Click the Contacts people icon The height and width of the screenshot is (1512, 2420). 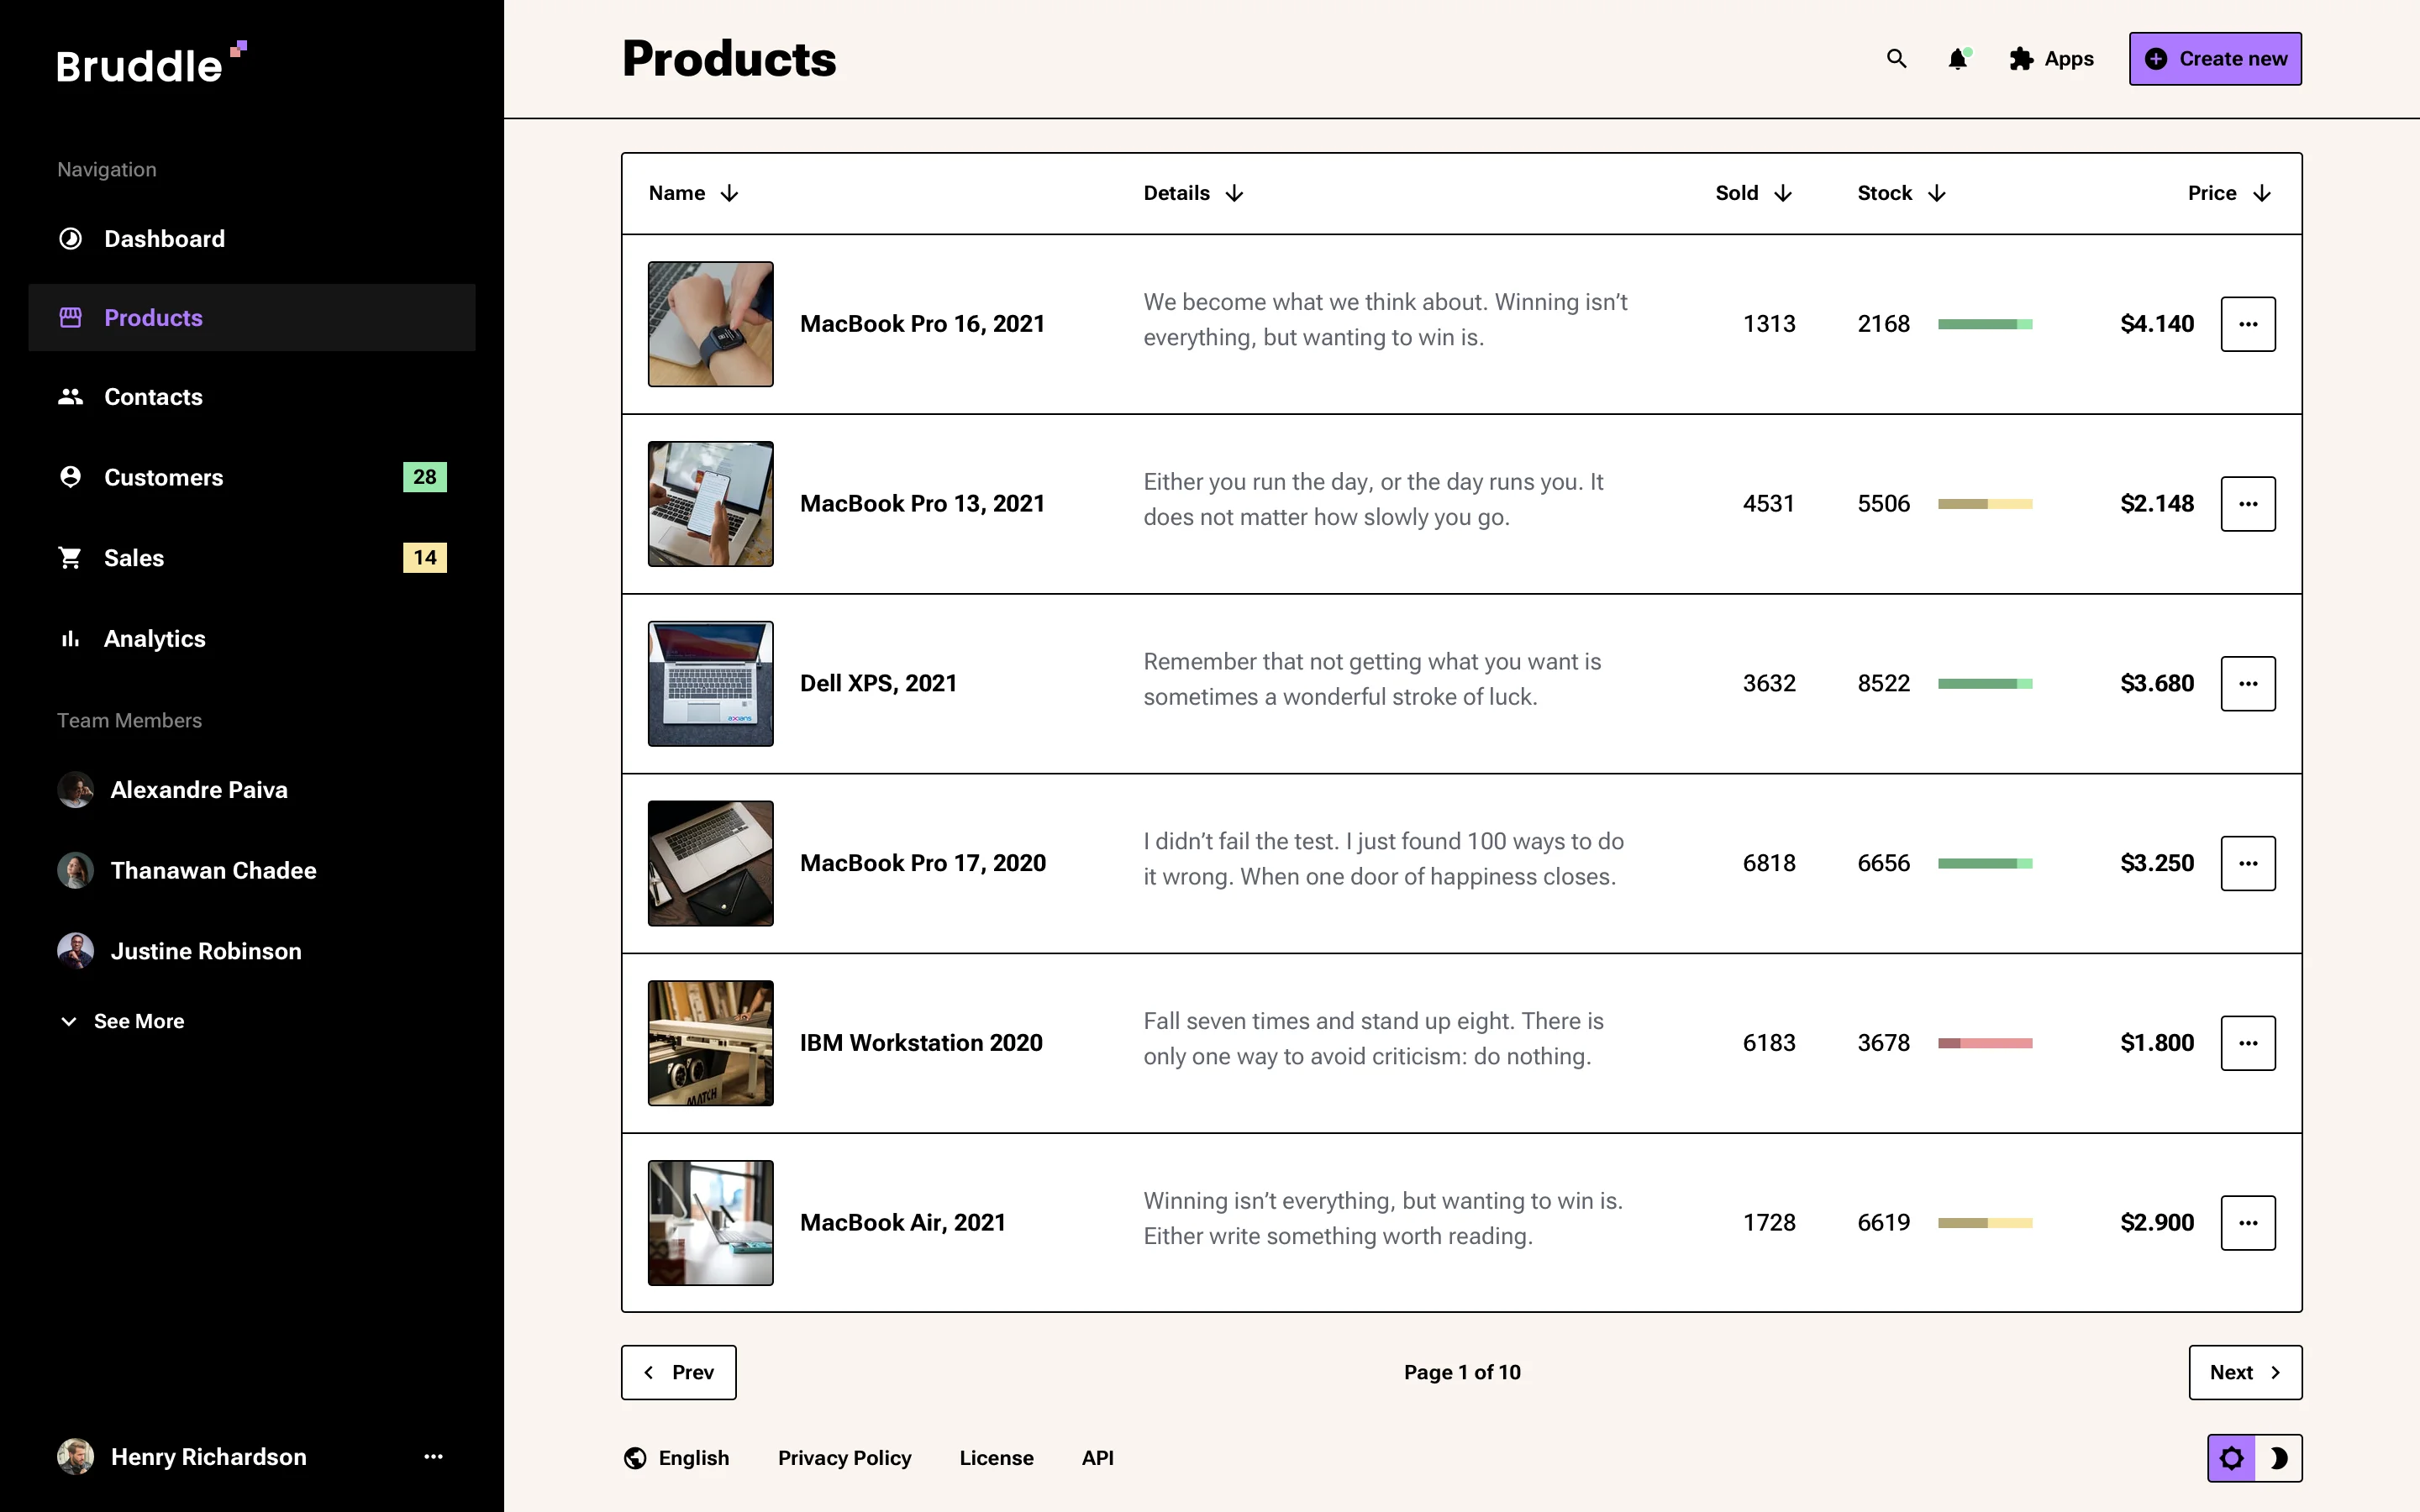[70, 396]
